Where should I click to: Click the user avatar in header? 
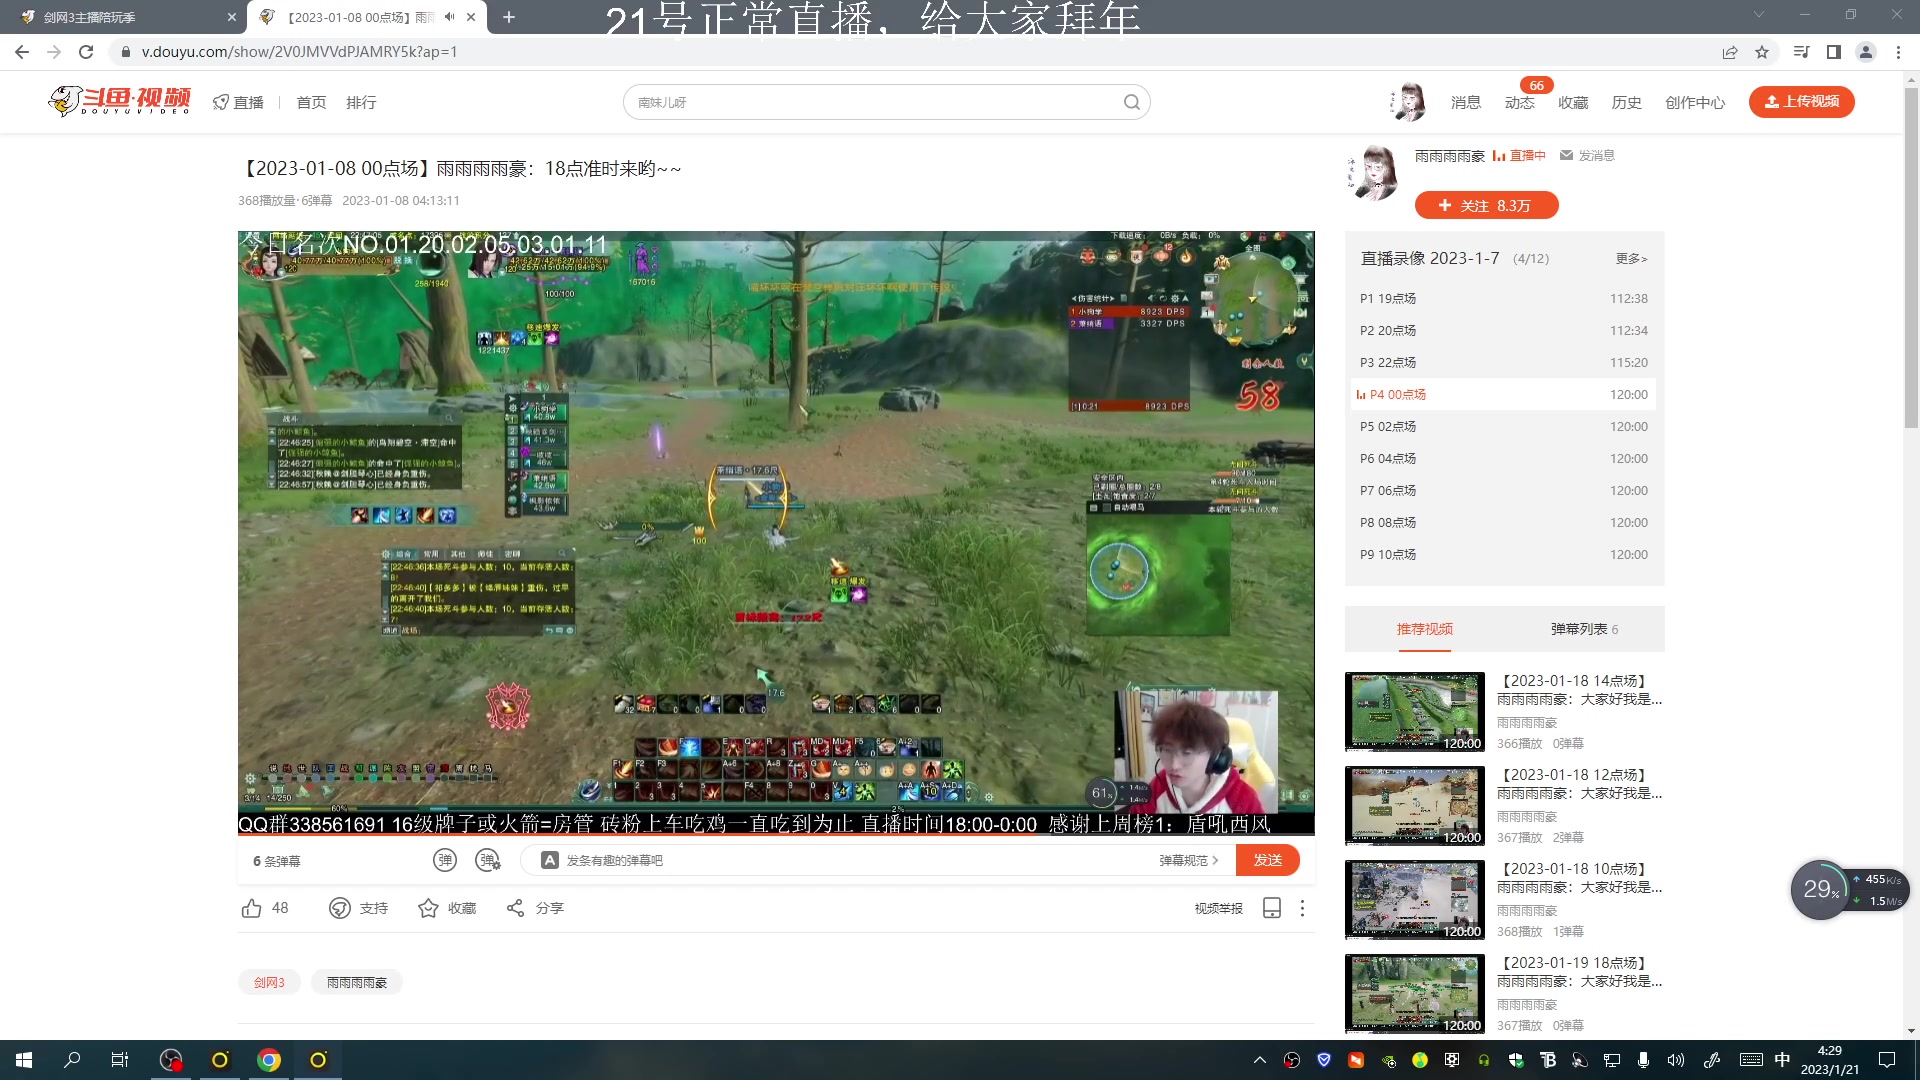(x=1408, y=102)
